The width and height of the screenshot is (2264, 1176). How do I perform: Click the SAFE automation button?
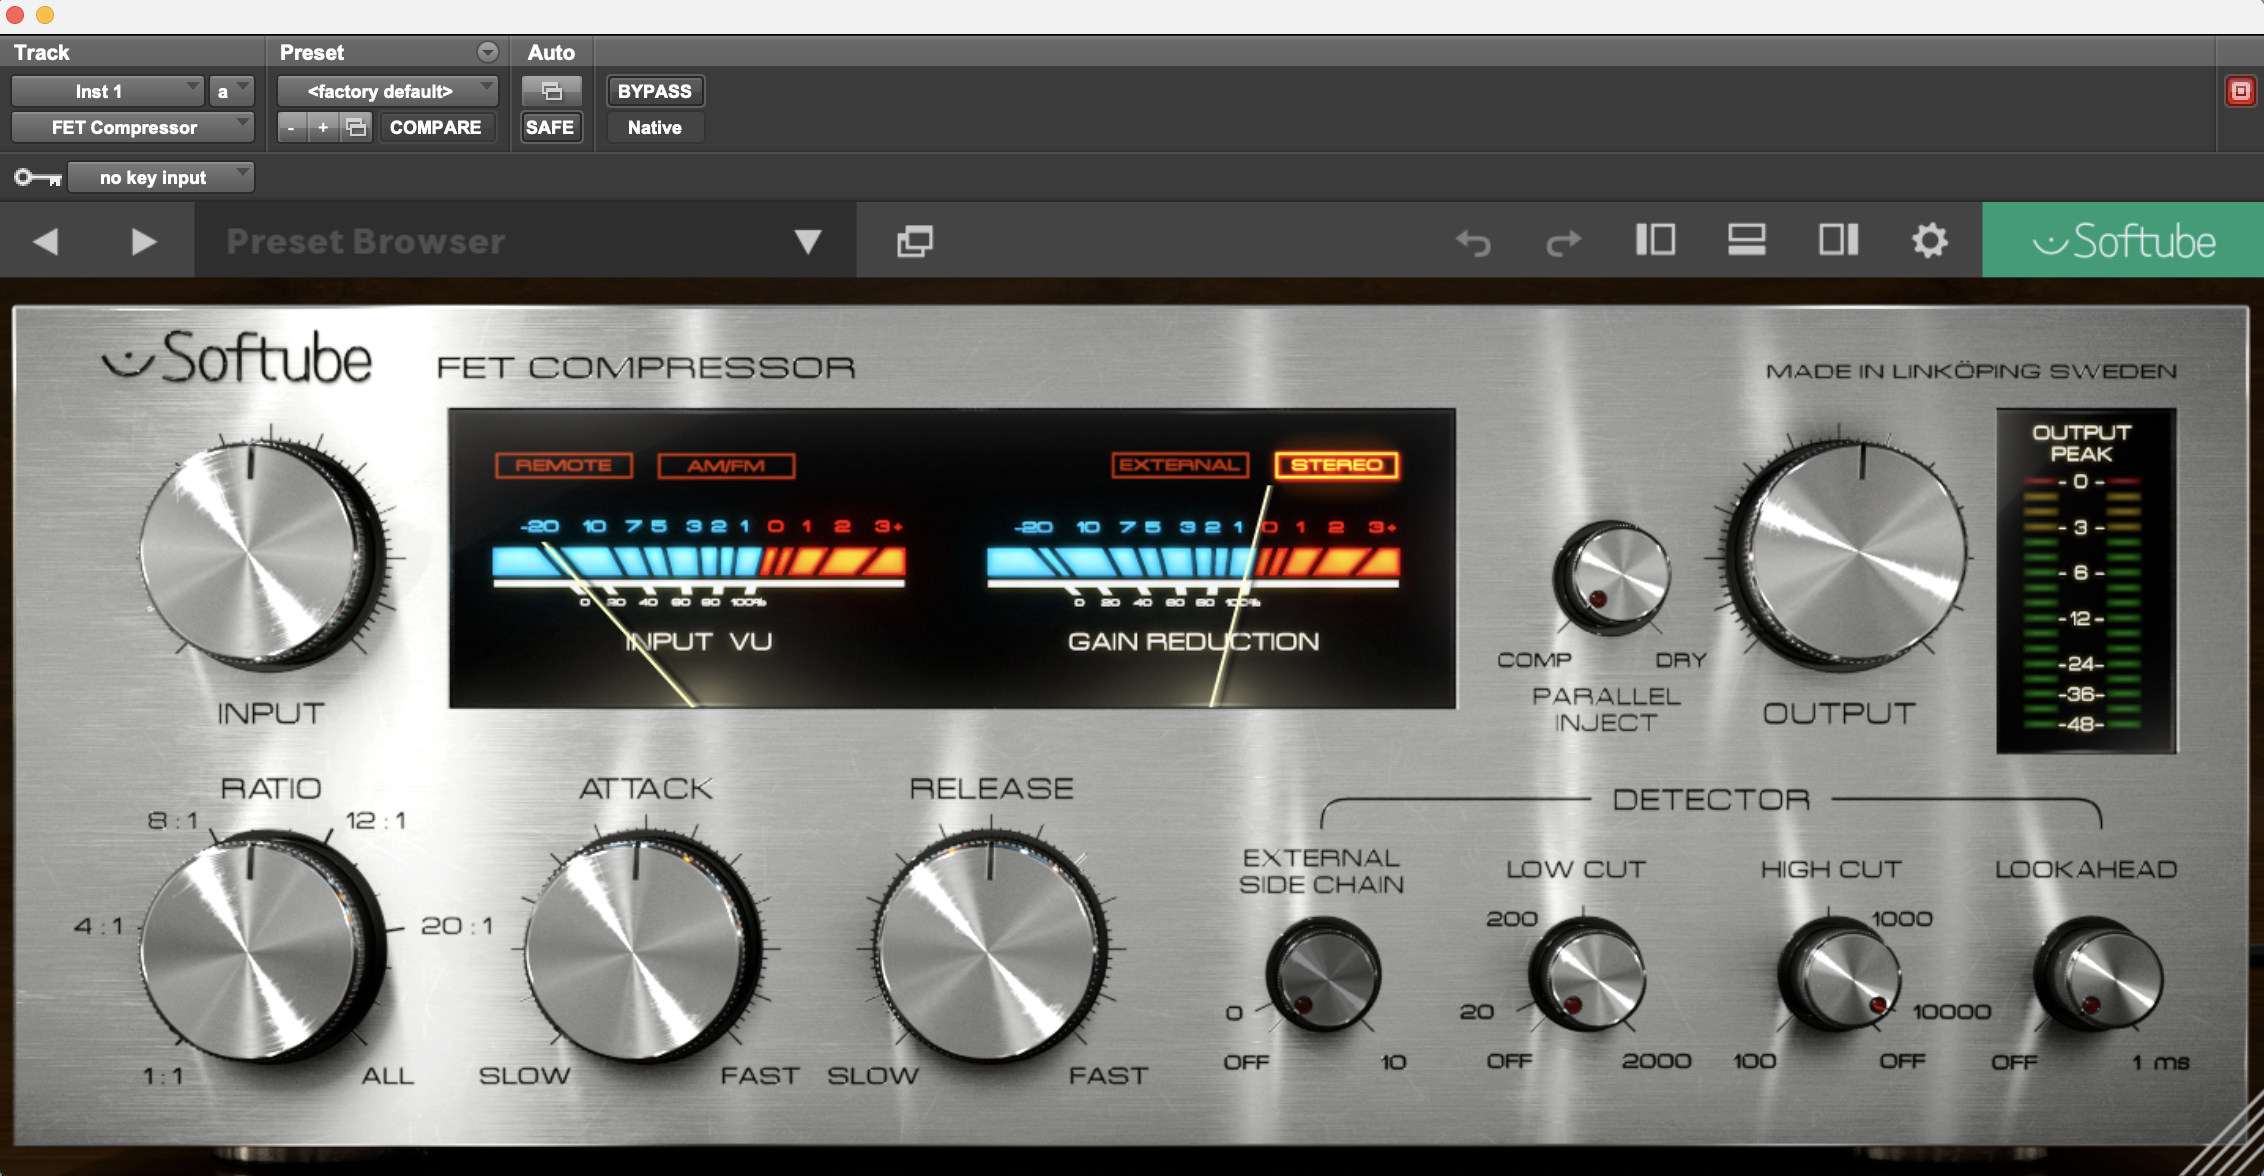549,127
